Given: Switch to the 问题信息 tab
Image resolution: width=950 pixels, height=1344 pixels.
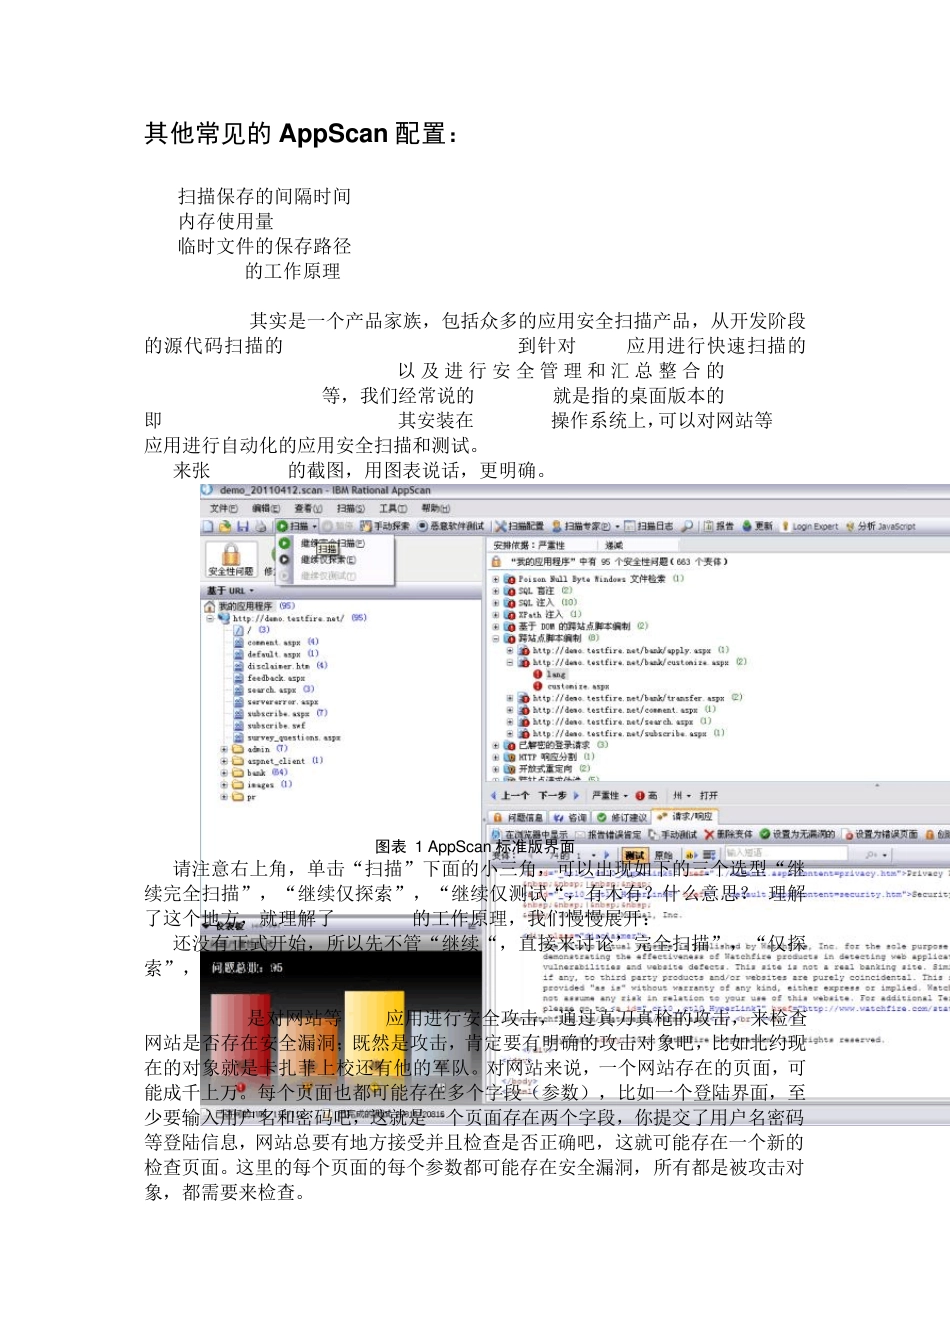Looking at the screenshot, I should coord(518,817).
